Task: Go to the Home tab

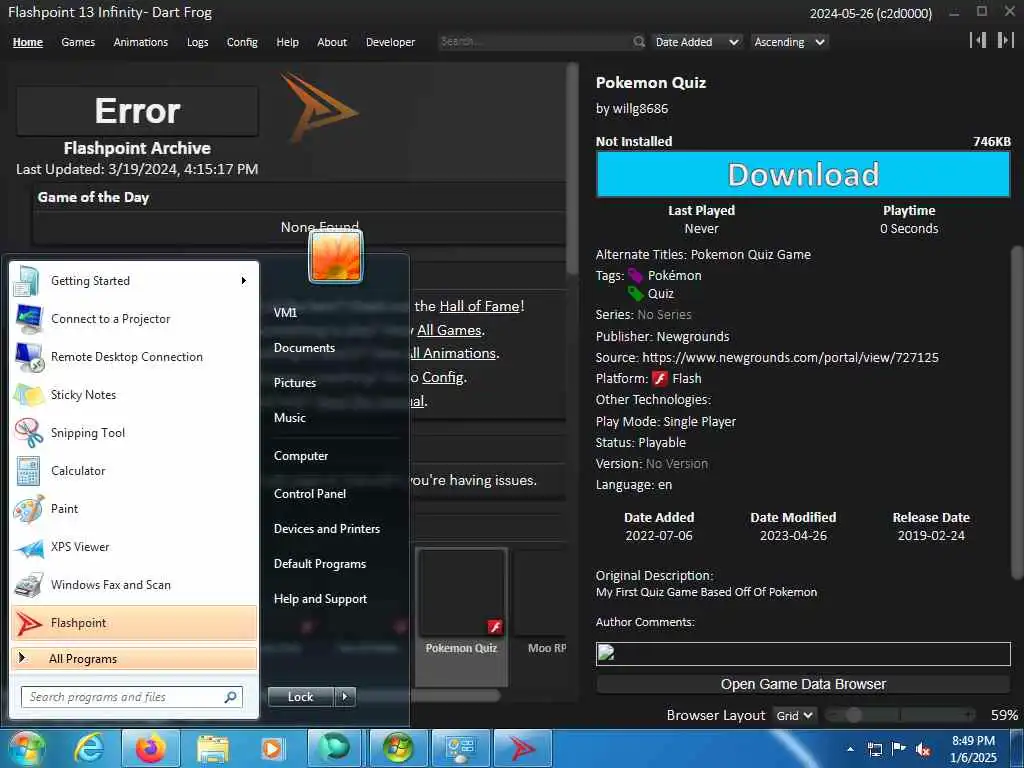Action: (28, 42)
